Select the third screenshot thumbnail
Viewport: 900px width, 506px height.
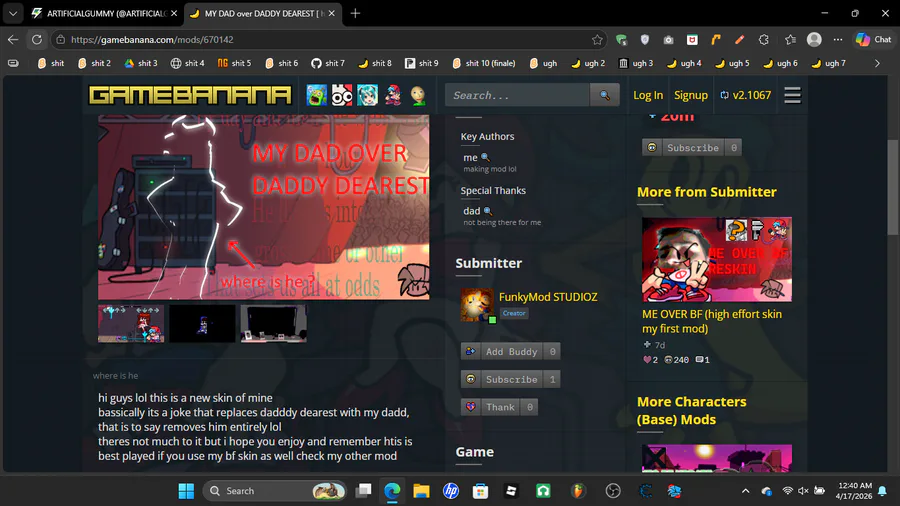[273, 324]
